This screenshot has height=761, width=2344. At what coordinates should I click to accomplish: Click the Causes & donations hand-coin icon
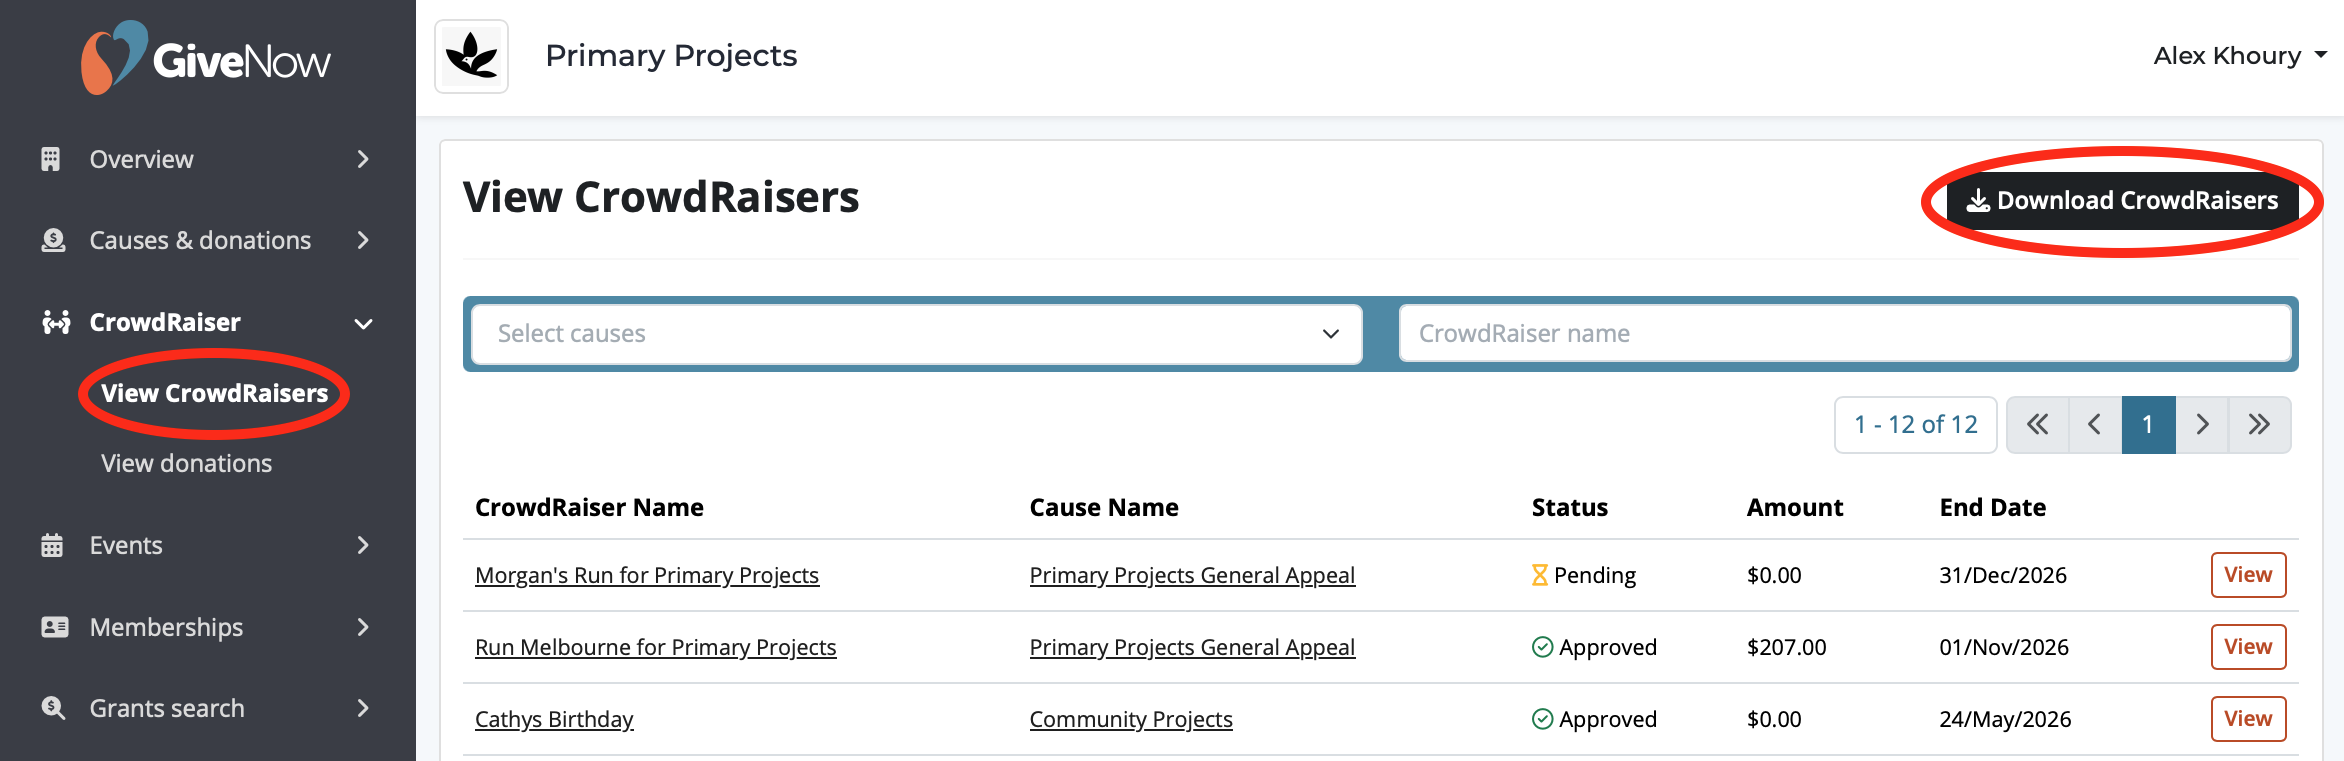point(53,241)
